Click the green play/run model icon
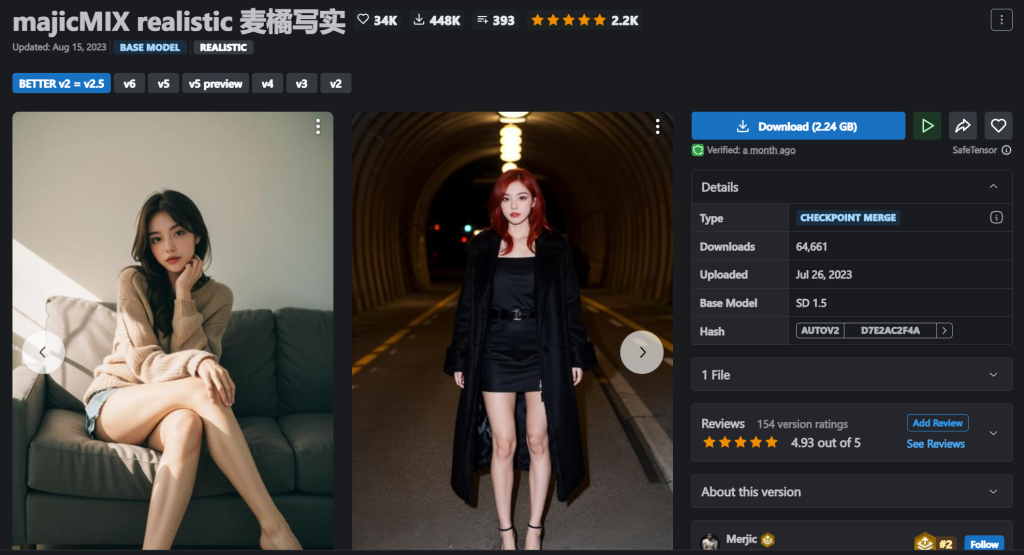This screenshot has width=1024, height=555. 928,126
